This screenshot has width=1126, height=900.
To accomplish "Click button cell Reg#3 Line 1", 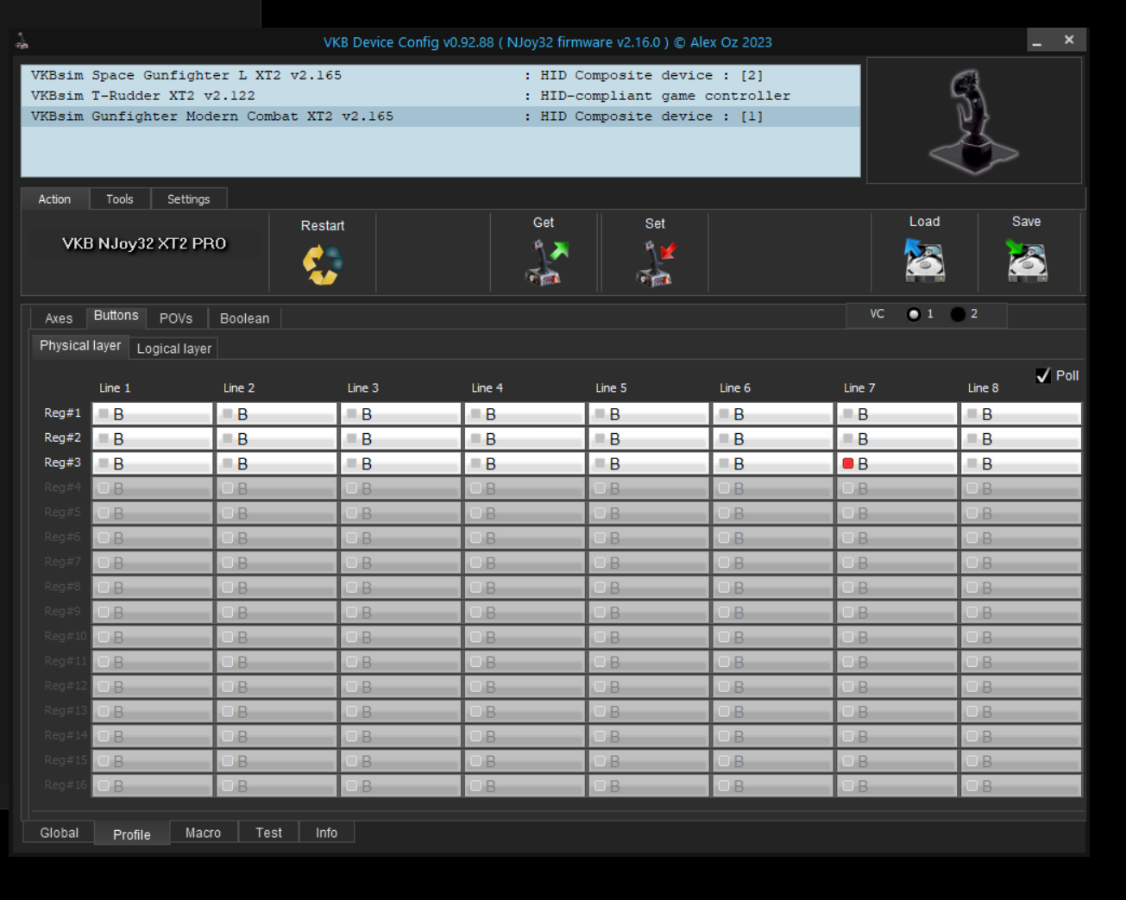I will pyautogui.click(x=152, y=463).
